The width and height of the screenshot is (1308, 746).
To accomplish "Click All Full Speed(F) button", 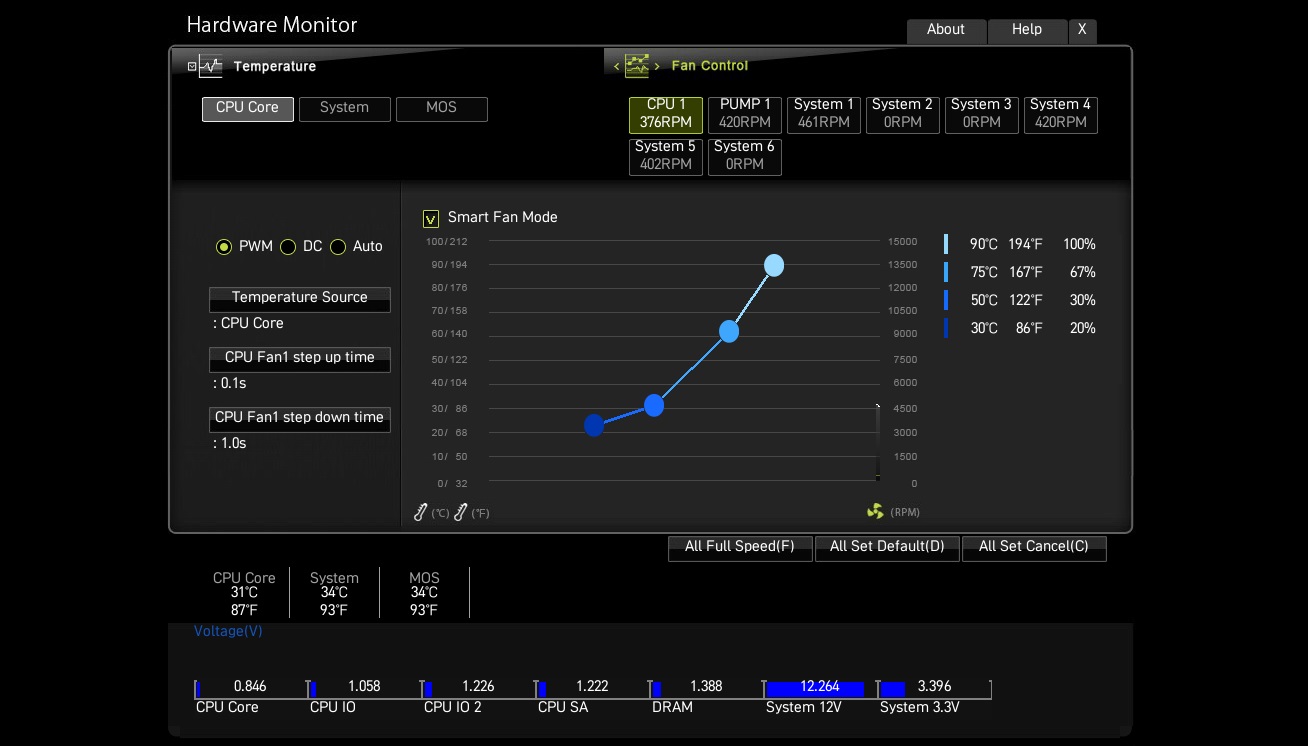I will tap(740, 548).
